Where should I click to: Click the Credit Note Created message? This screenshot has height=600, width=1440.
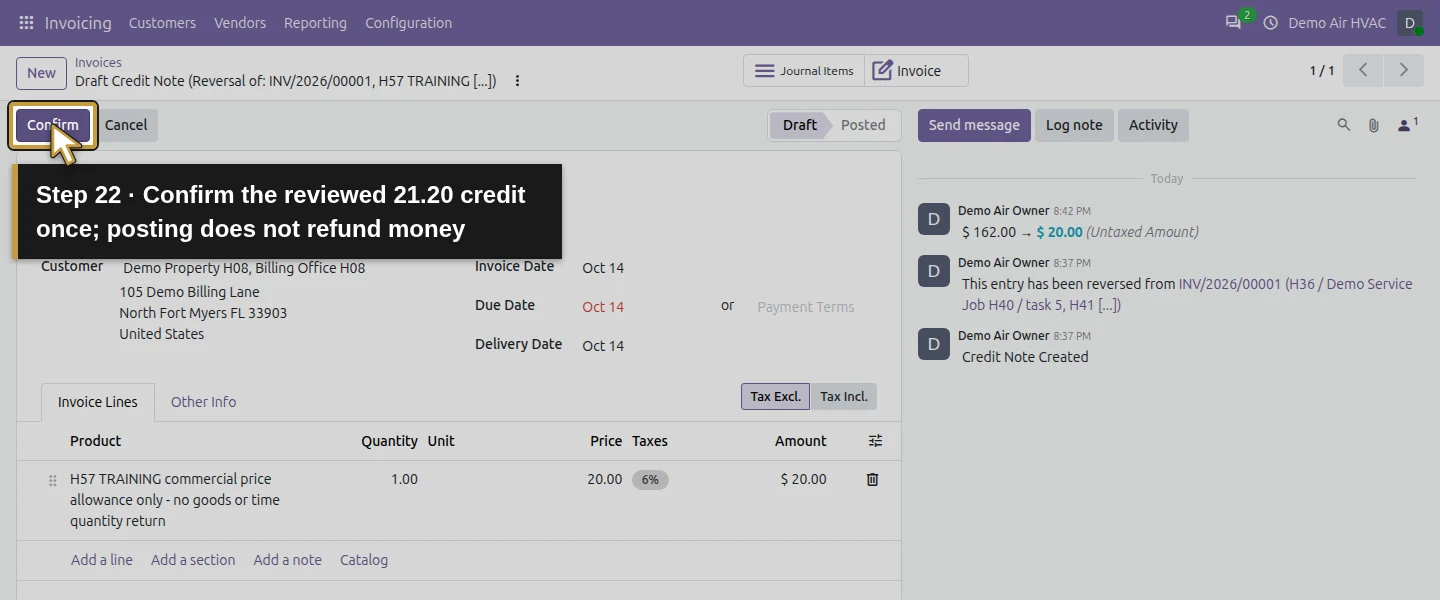pos(1025,357)
